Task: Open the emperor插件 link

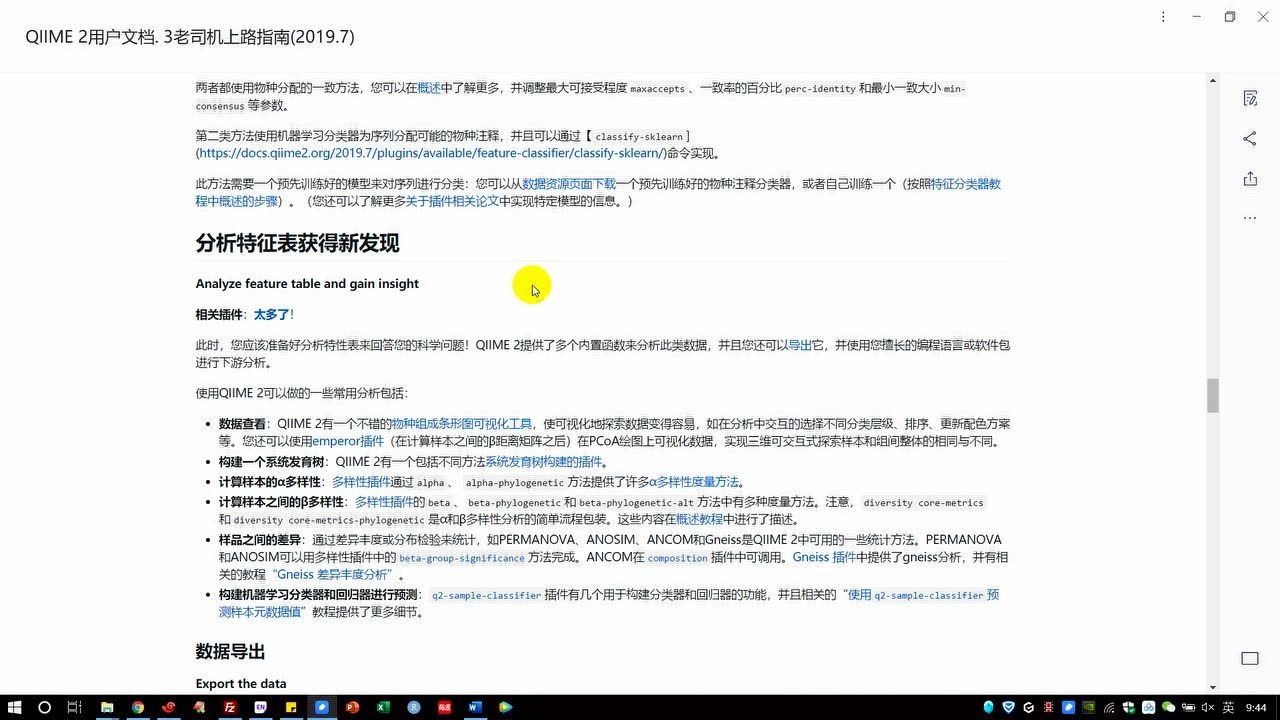Action: pos(348,441)
